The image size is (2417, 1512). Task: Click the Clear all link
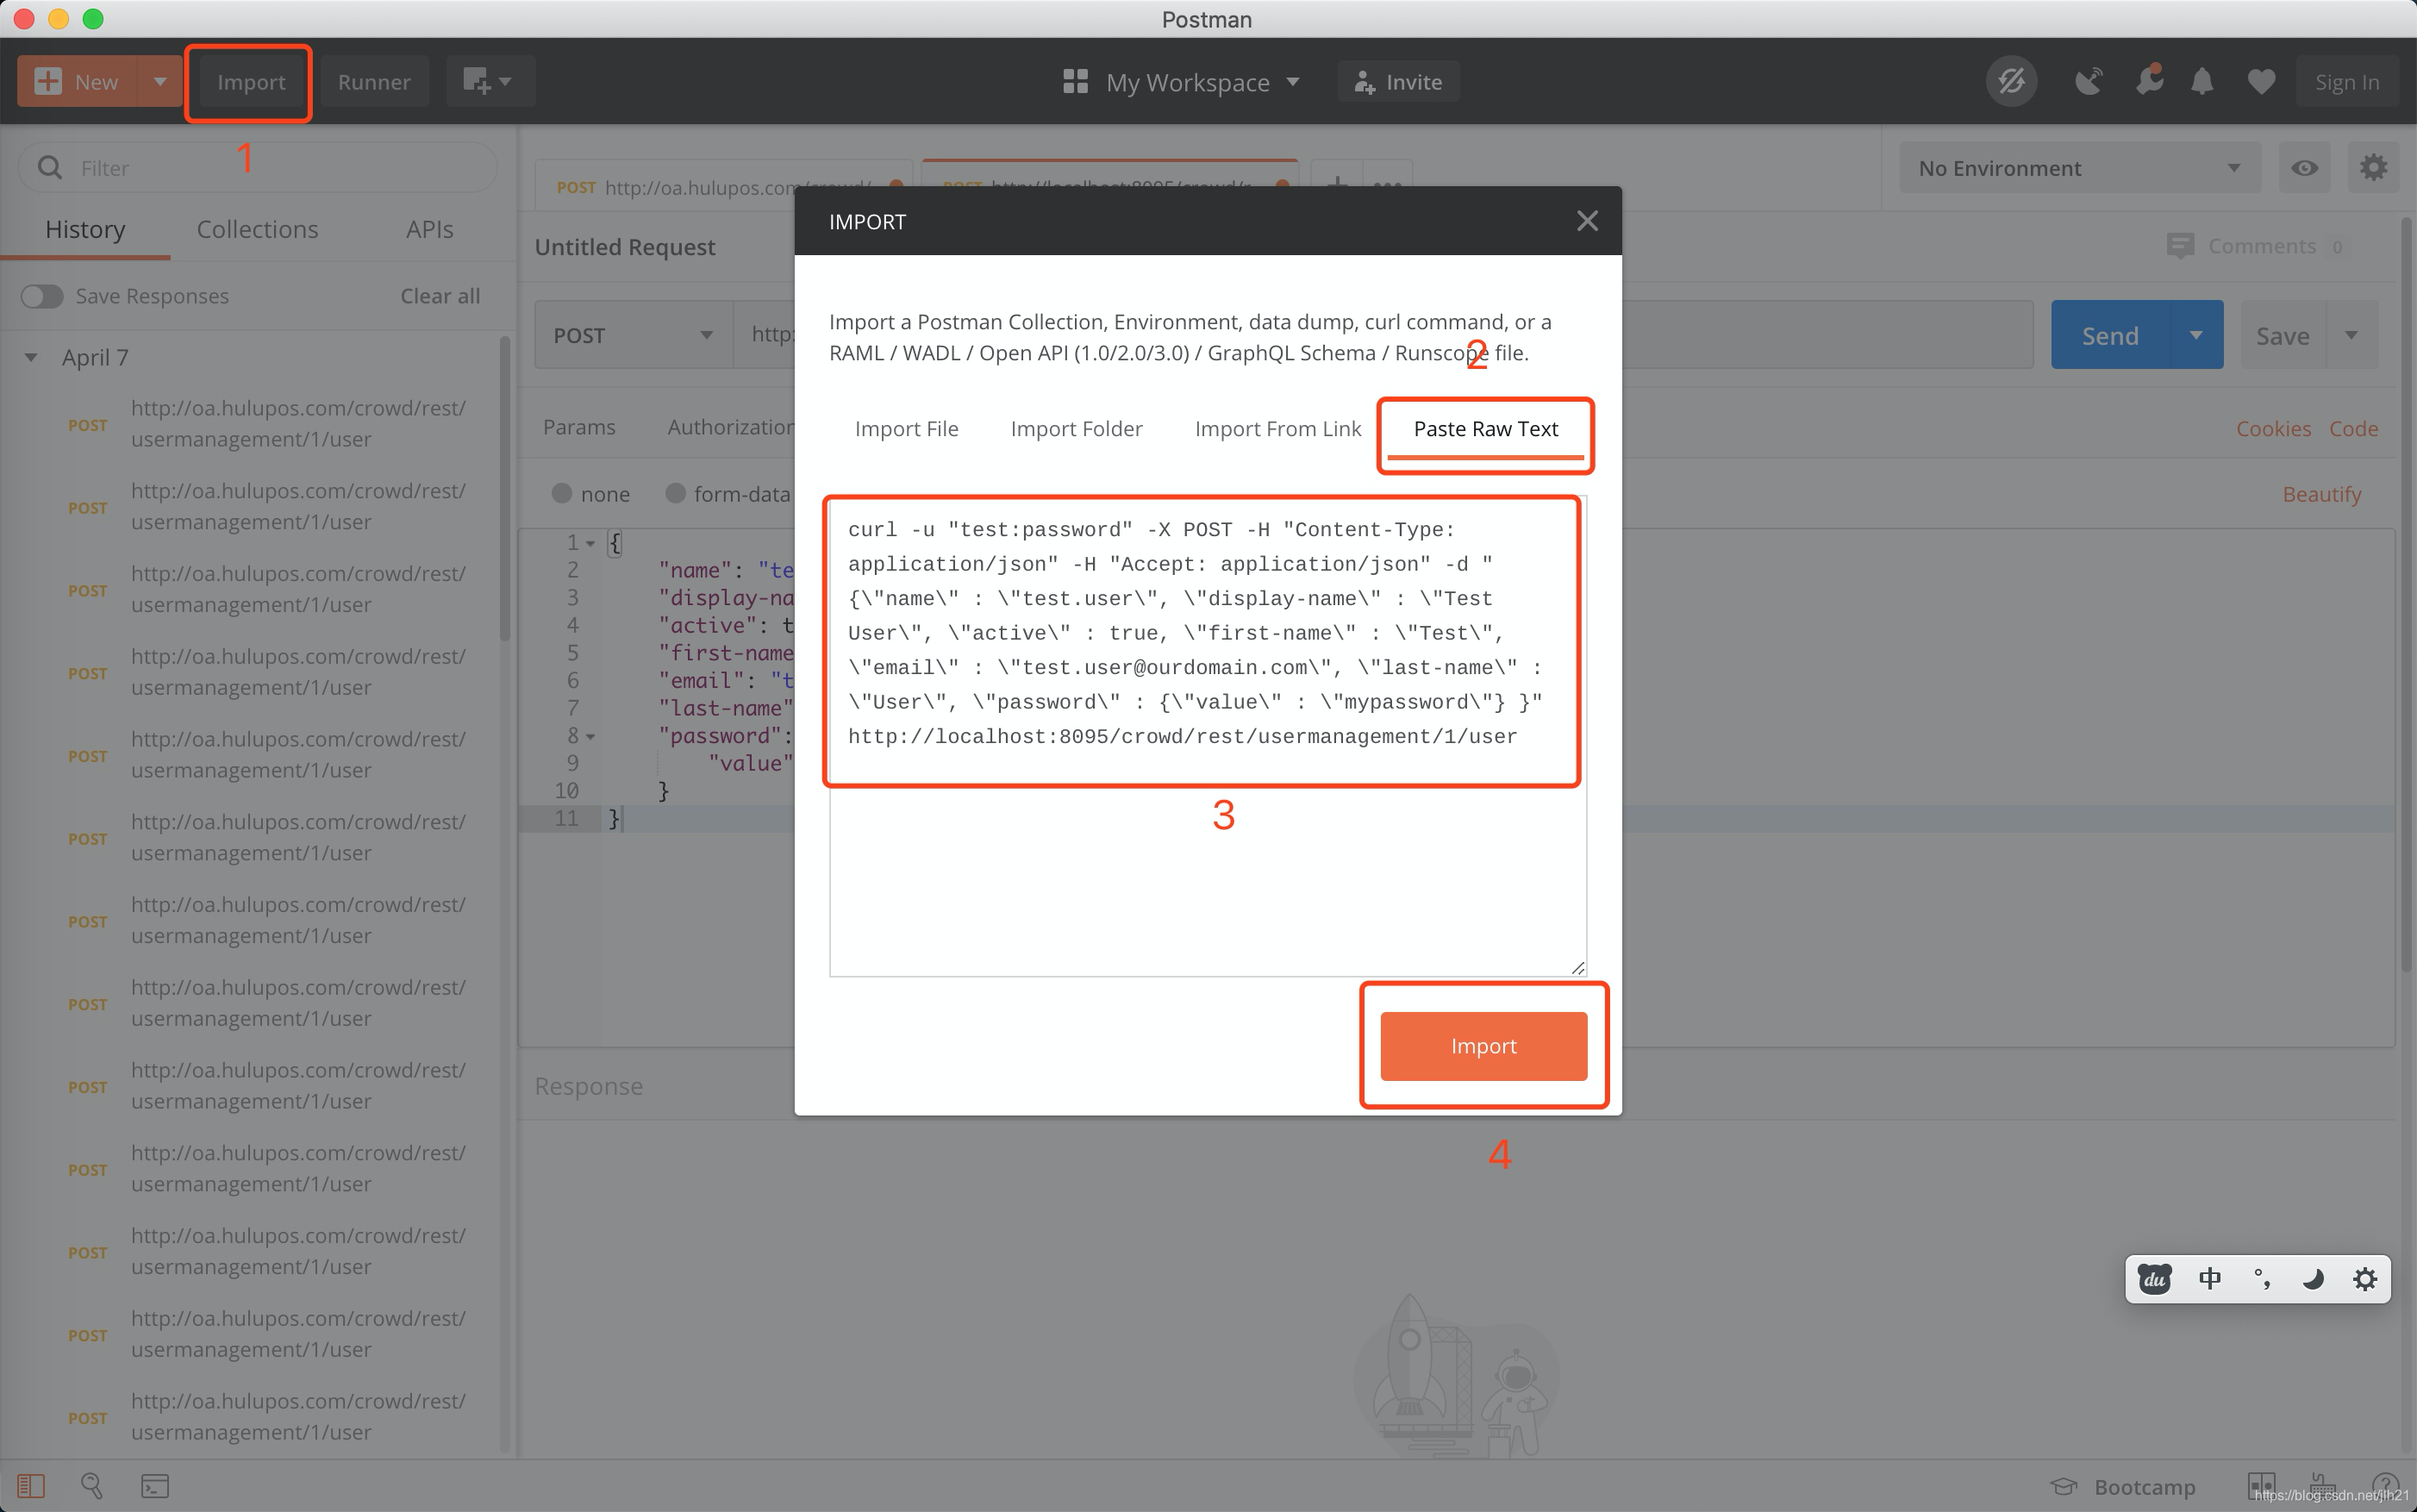tap(440, 296)
